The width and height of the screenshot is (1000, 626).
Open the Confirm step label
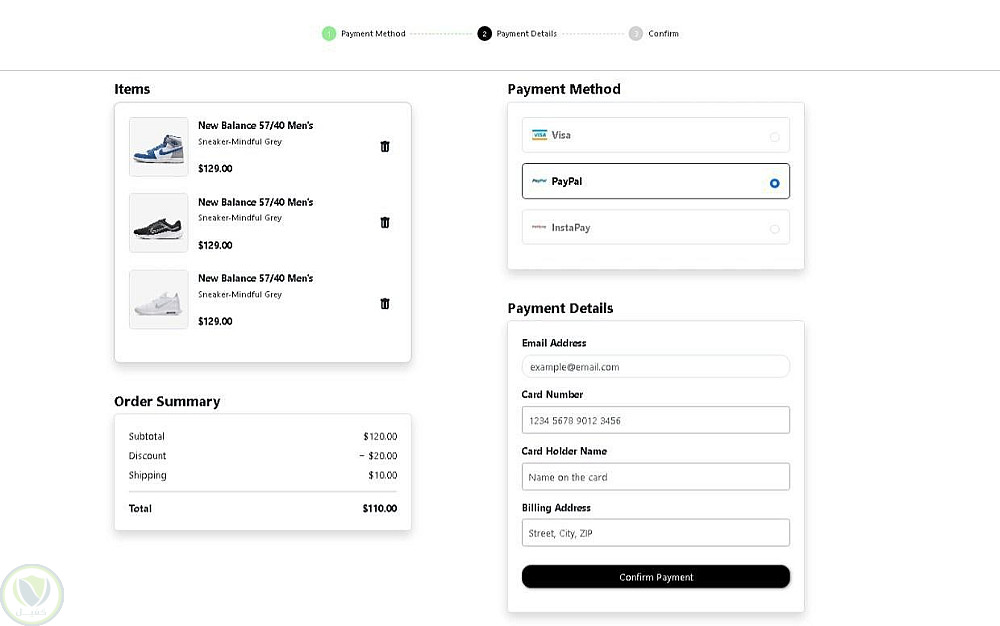tap(663, 34)
